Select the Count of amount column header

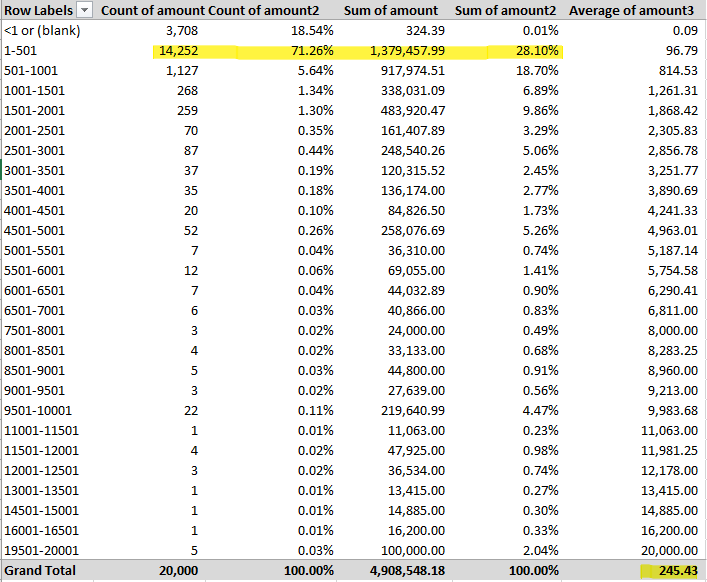(x=153, y=10)
